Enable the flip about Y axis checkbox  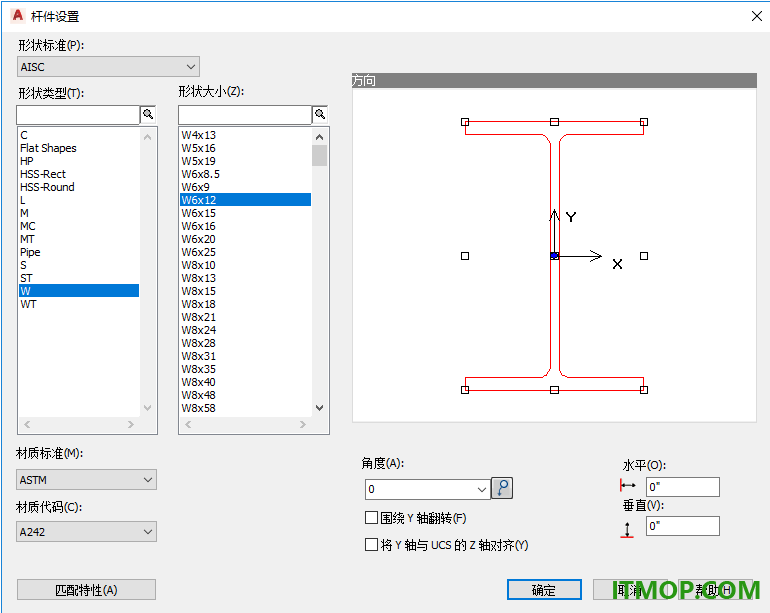pos(371,518)
